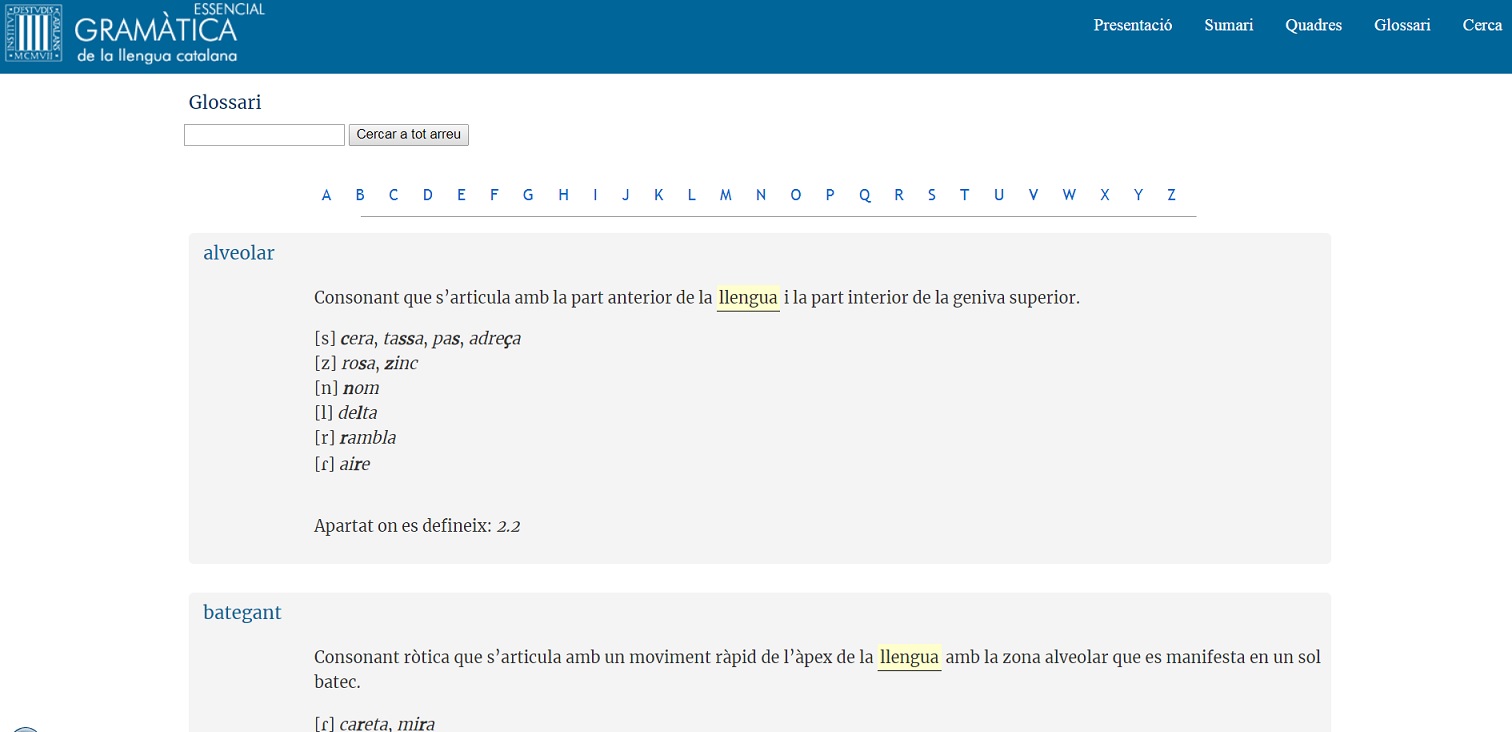Go to the Sumari page
Image resolution: width=1512 pixels, height=732 pixels.
1228,25
